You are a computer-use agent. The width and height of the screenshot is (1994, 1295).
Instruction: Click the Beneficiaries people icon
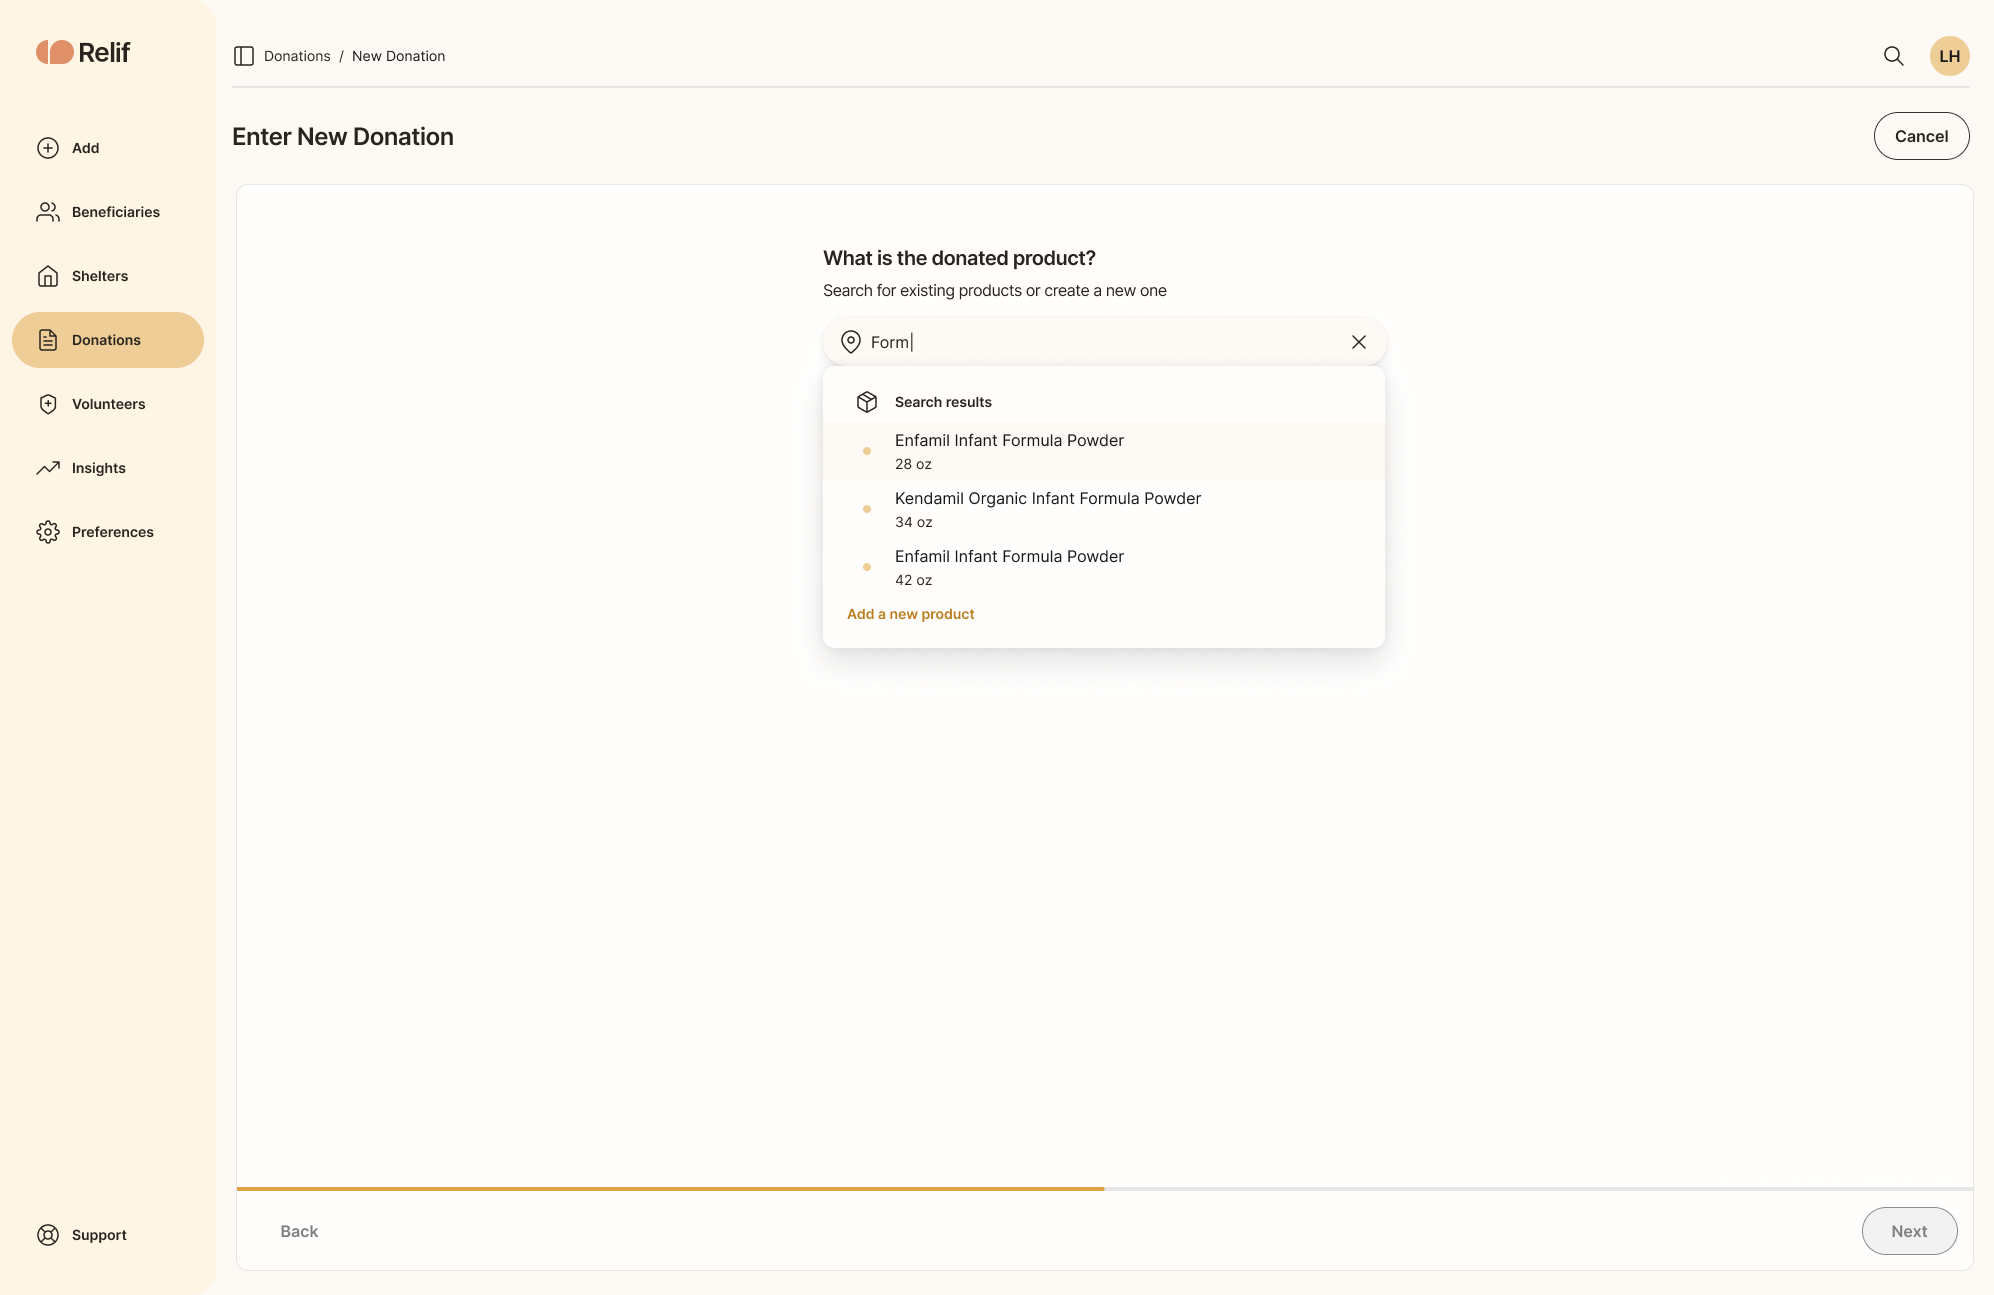pyautogui.click(x=48, y=212)
